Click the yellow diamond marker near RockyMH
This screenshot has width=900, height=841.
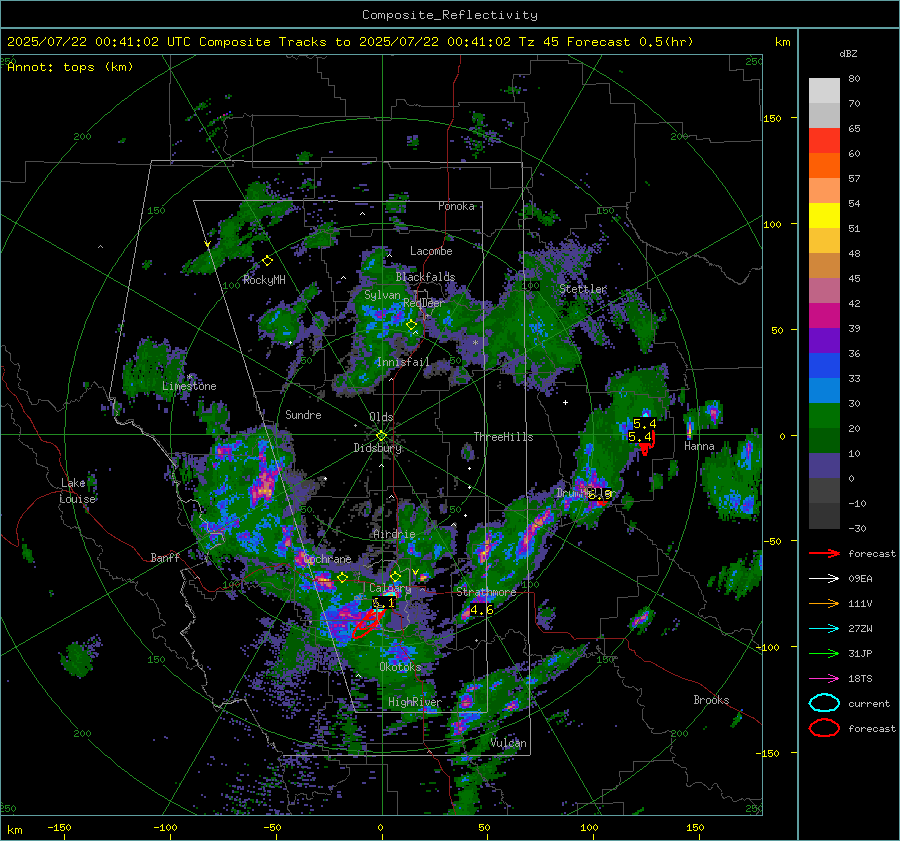(267, 261)
